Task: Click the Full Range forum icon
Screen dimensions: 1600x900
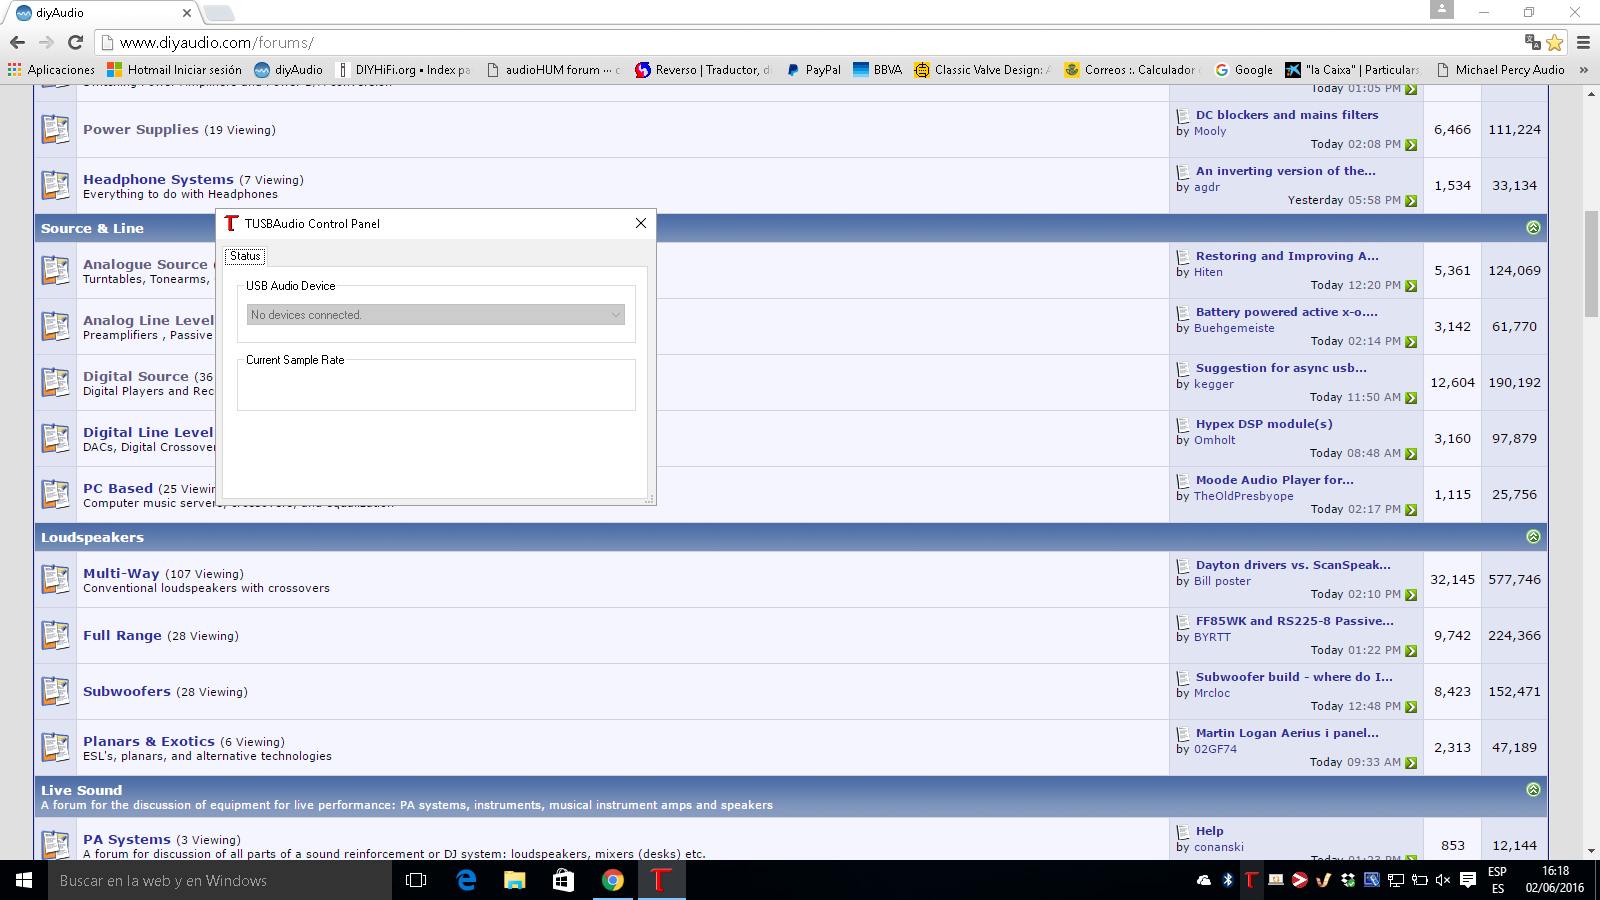Action: pos(55,635)
